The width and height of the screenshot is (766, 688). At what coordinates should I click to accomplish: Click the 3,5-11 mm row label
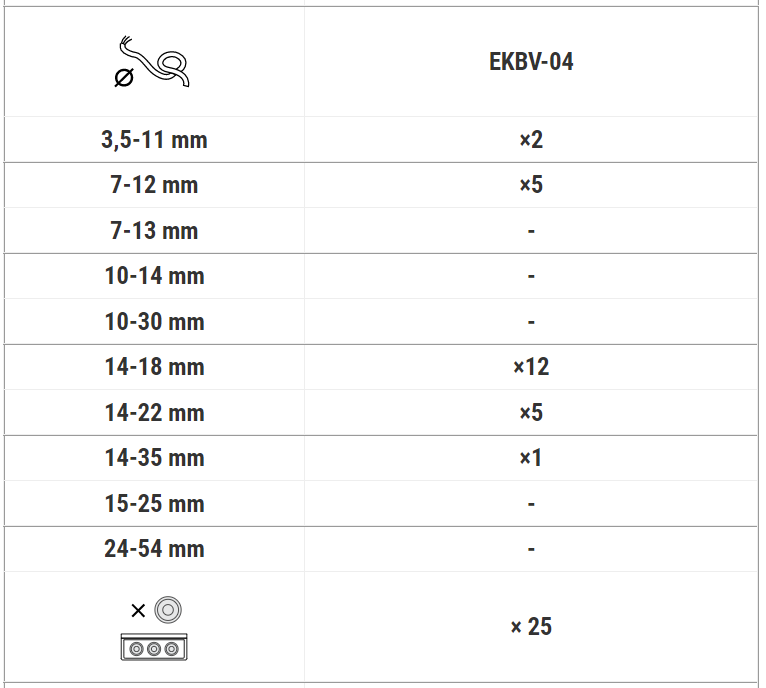(x=154, y=140)
